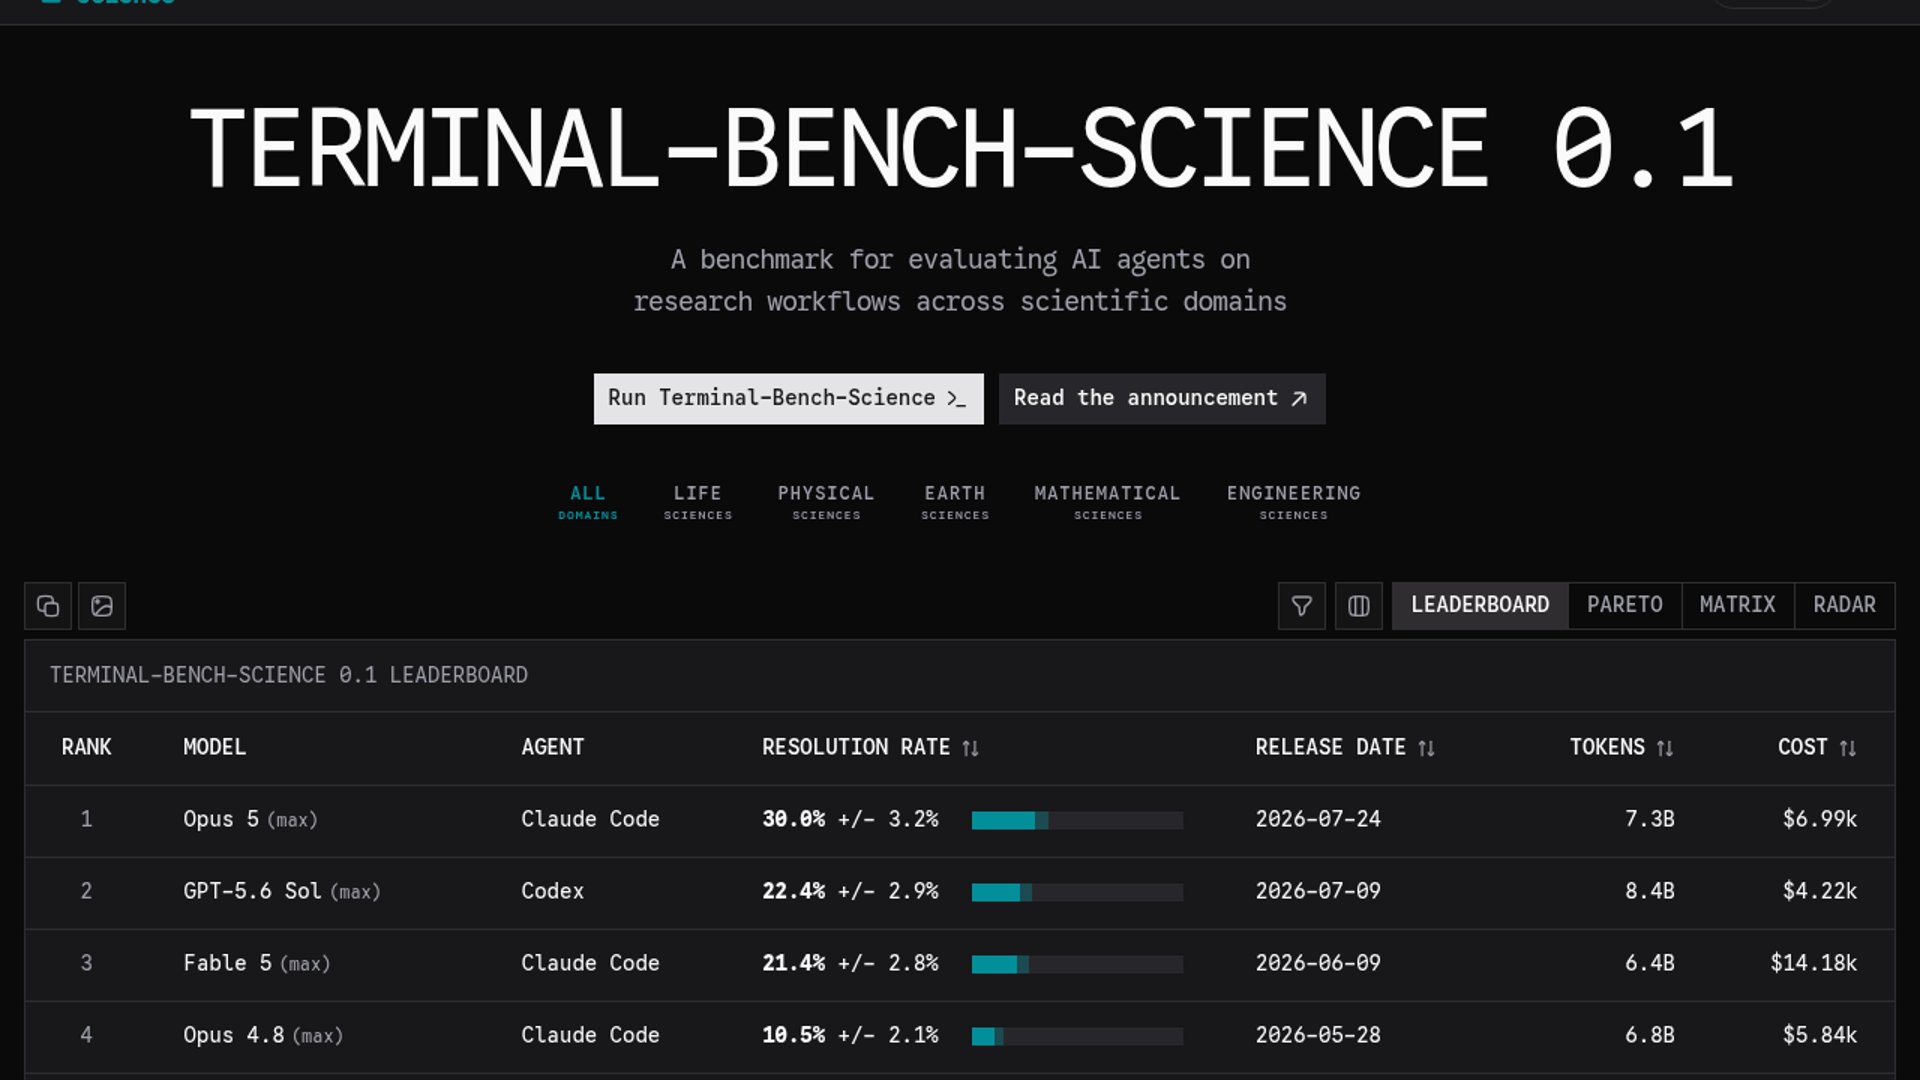Click the $5.84k cost value
1920x1080 pixels.
(x=1820, y=1036)
